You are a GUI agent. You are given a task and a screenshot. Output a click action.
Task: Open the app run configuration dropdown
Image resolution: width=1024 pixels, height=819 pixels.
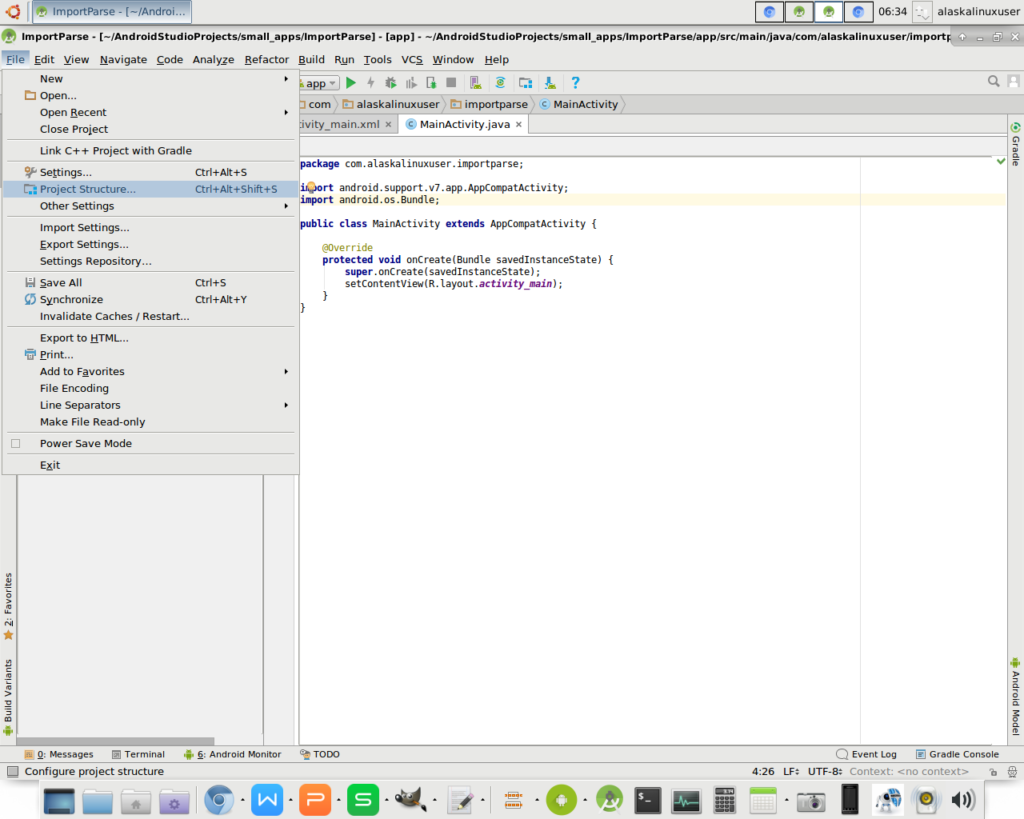tap(321, 84)
